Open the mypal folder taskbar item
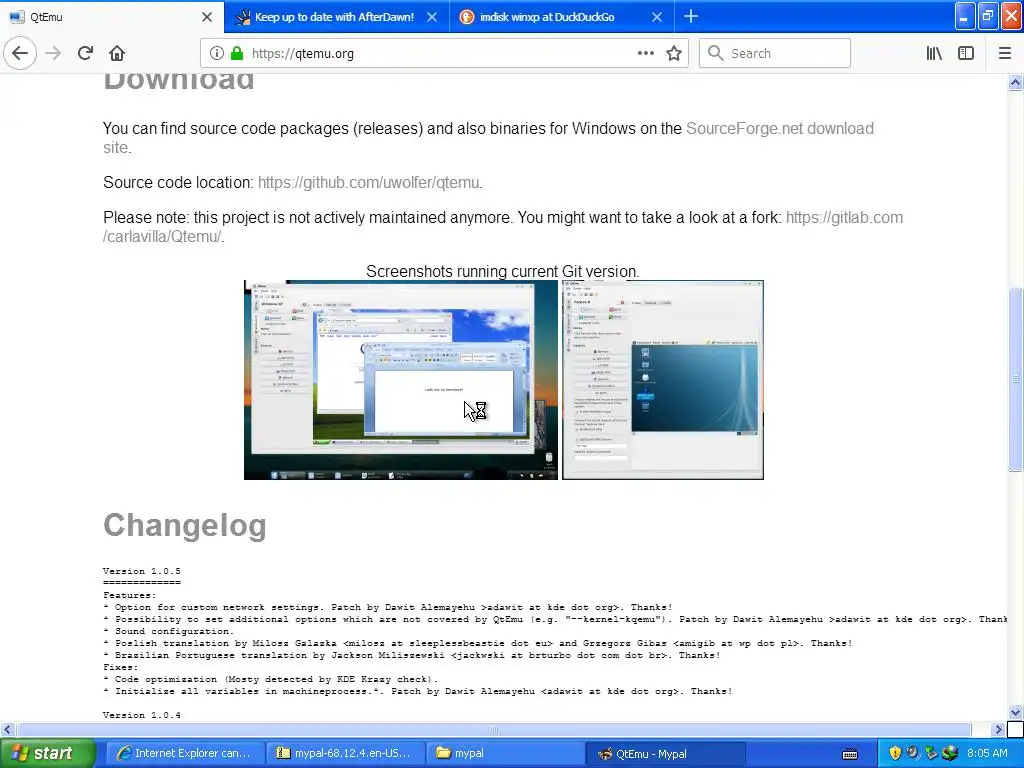Screen dimensions: 1024x768 (x=506, y=754)
